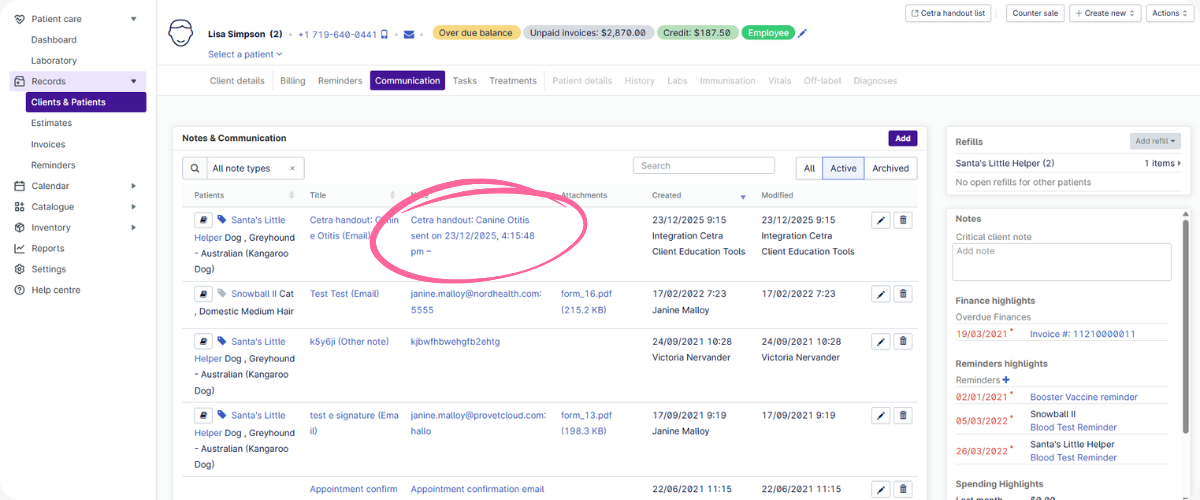Click the Add note button
Screen dimensions: 1200x500
point(903,139)
